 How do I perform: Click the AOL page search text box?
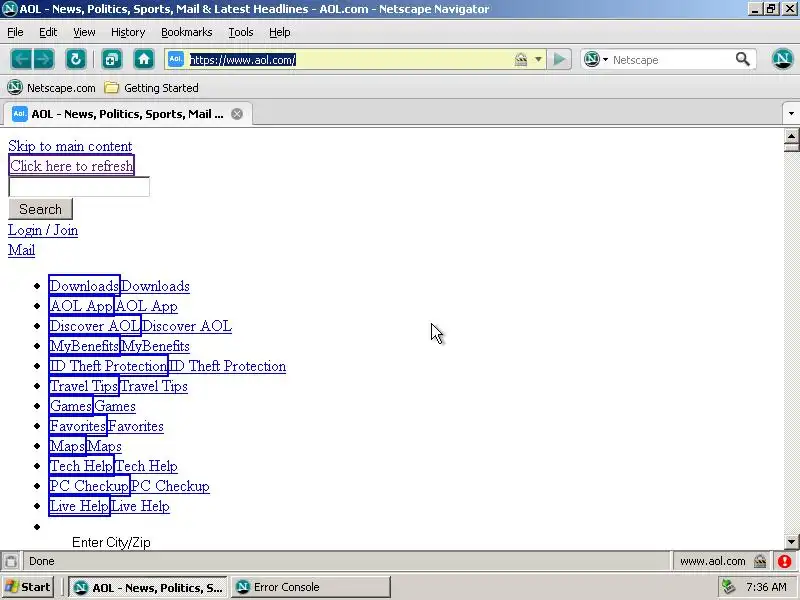coord(79,187)
